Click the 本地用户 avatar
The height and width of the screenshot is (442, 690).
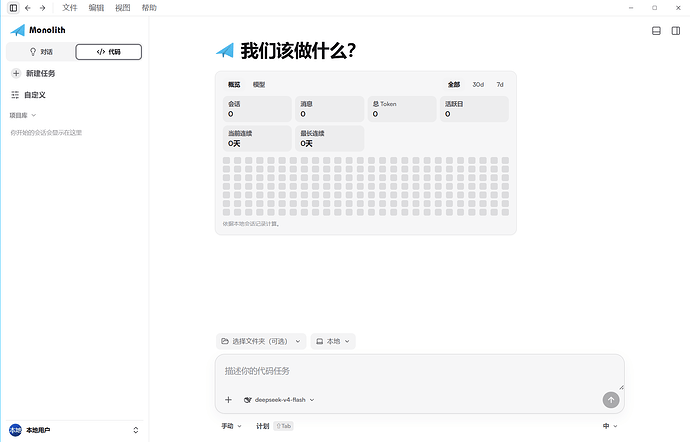pyautogui.click(x=15, y=430)
